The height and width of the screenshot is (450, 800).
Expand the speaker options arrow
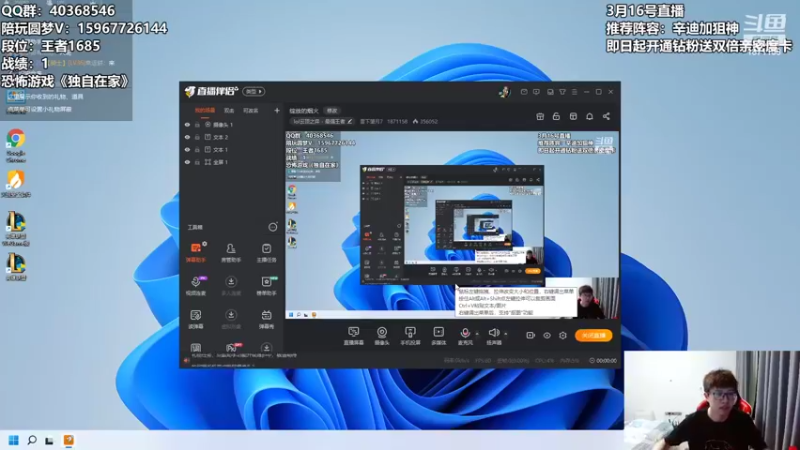click(506, 334)
